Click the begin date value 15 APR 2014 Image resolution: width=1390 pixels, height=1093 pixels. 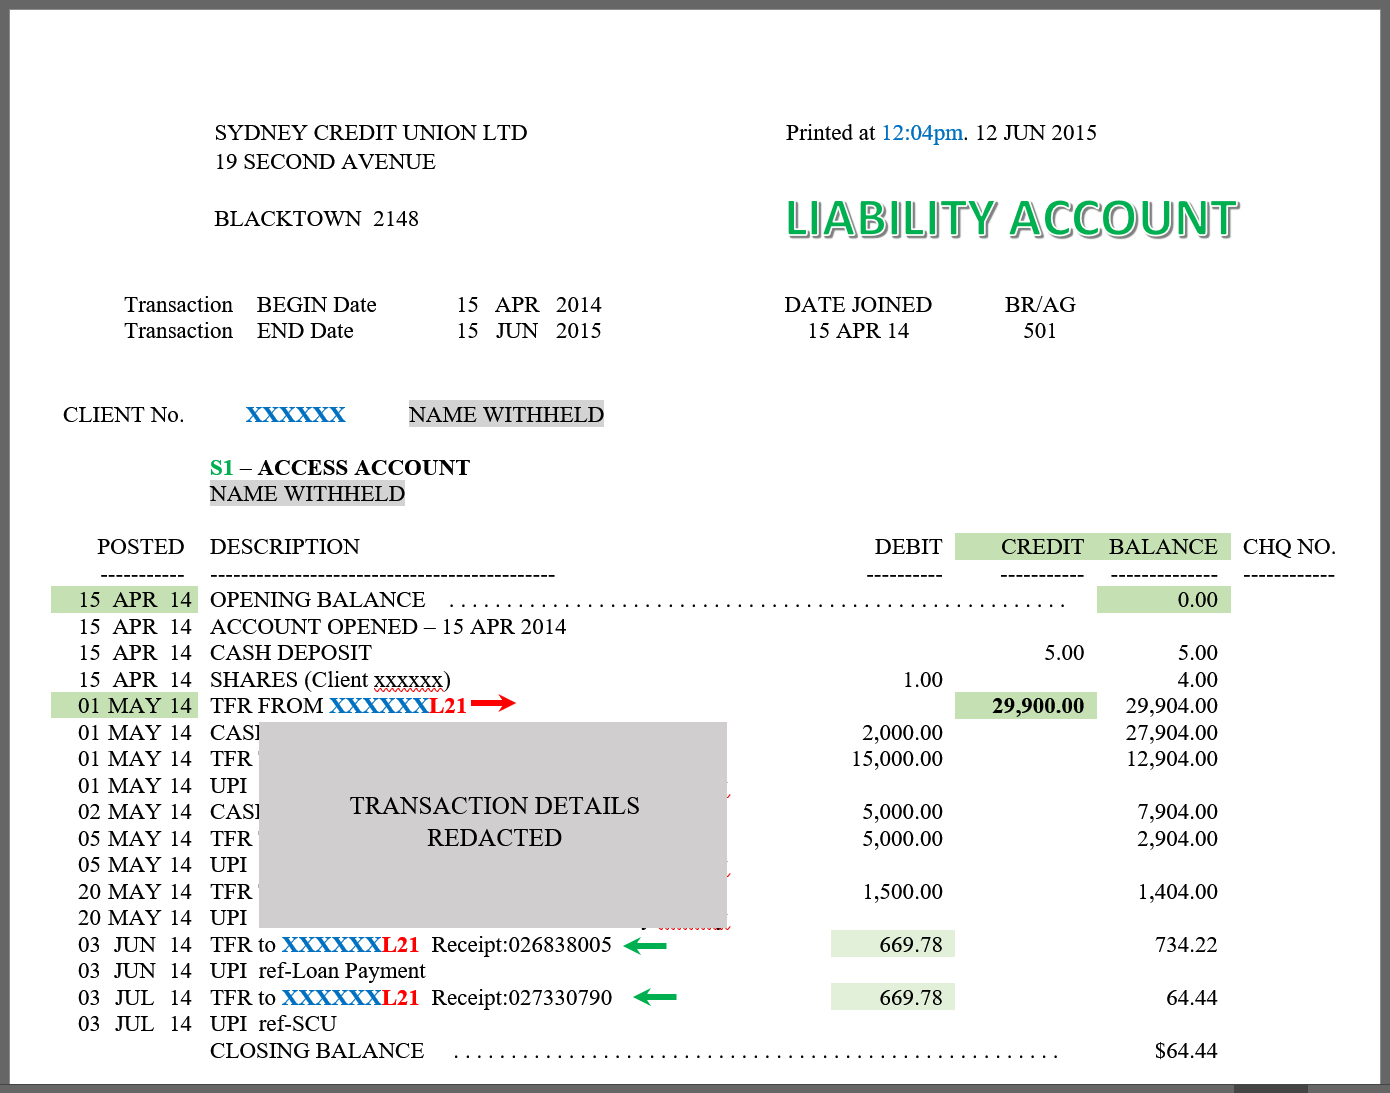[x=529, y=305]
